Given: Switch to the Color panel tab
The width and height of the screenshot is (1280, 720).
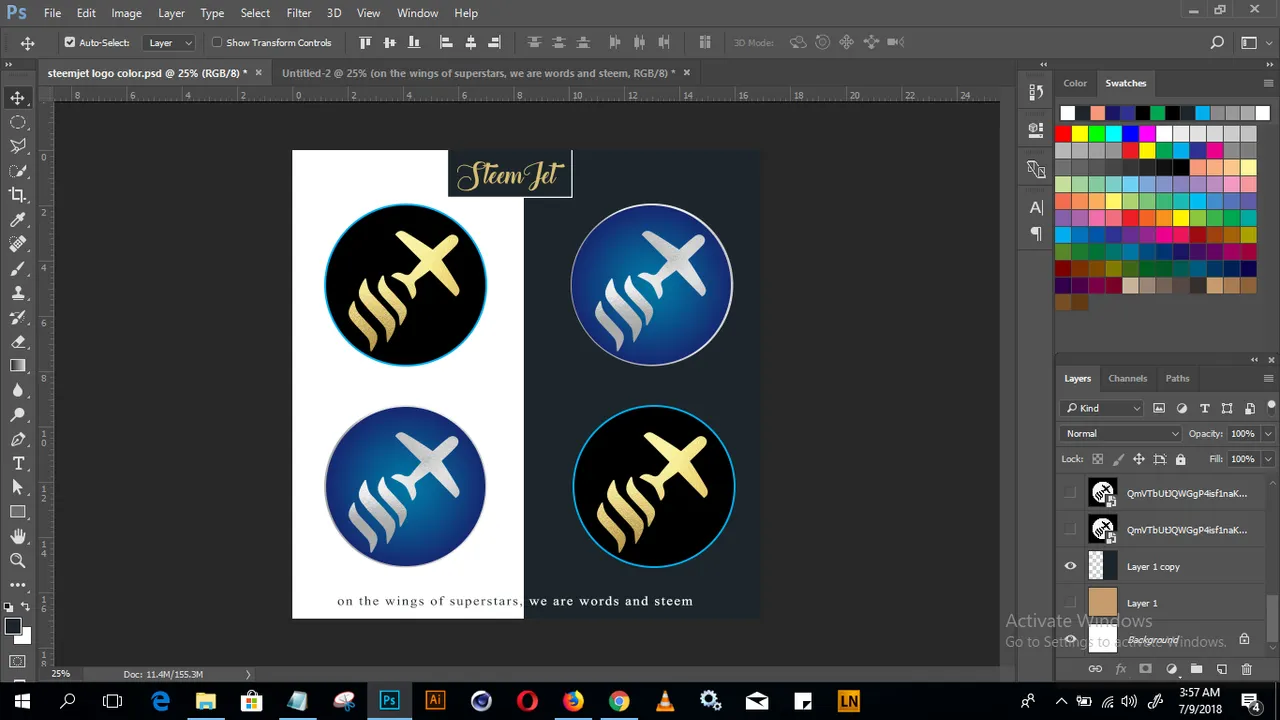Looking at the screenshot, I should point(1075,83).
